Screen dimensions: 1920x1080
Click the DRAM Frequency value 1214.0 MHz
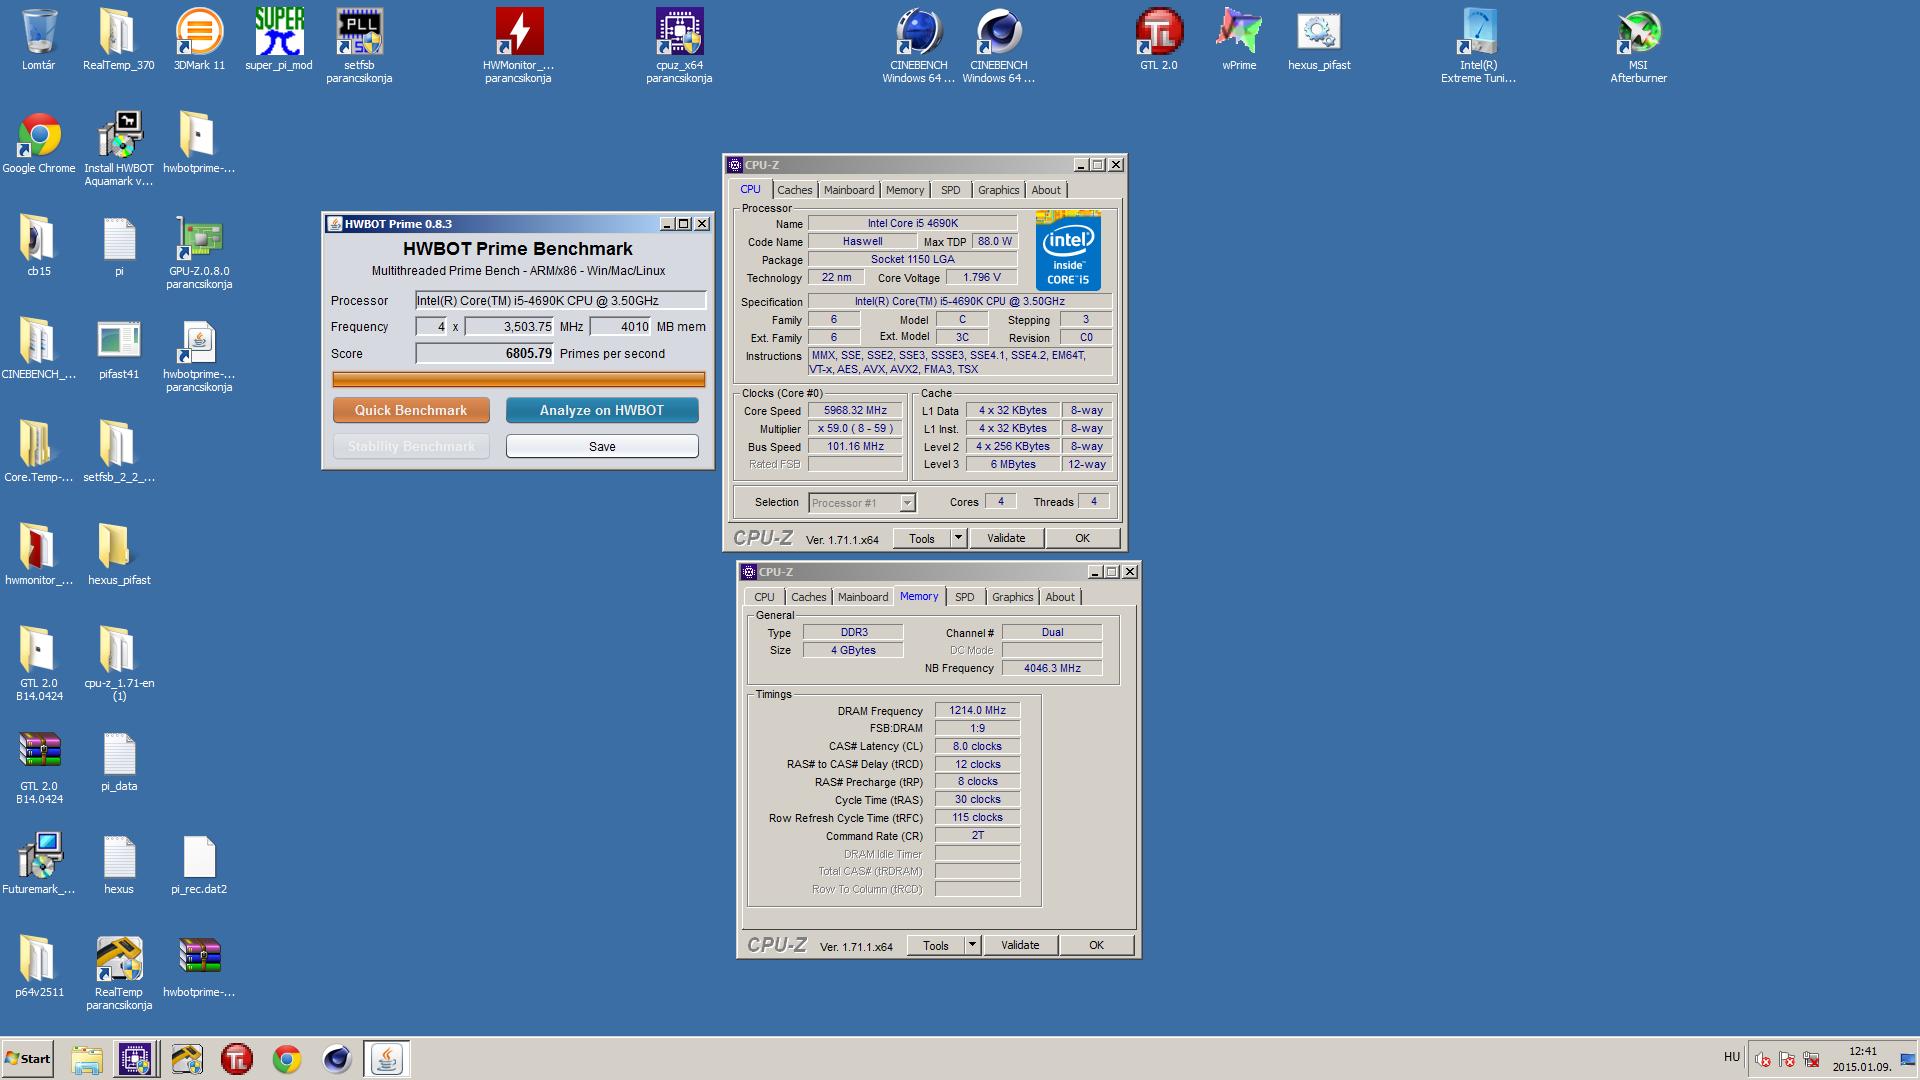click(977, 711)
